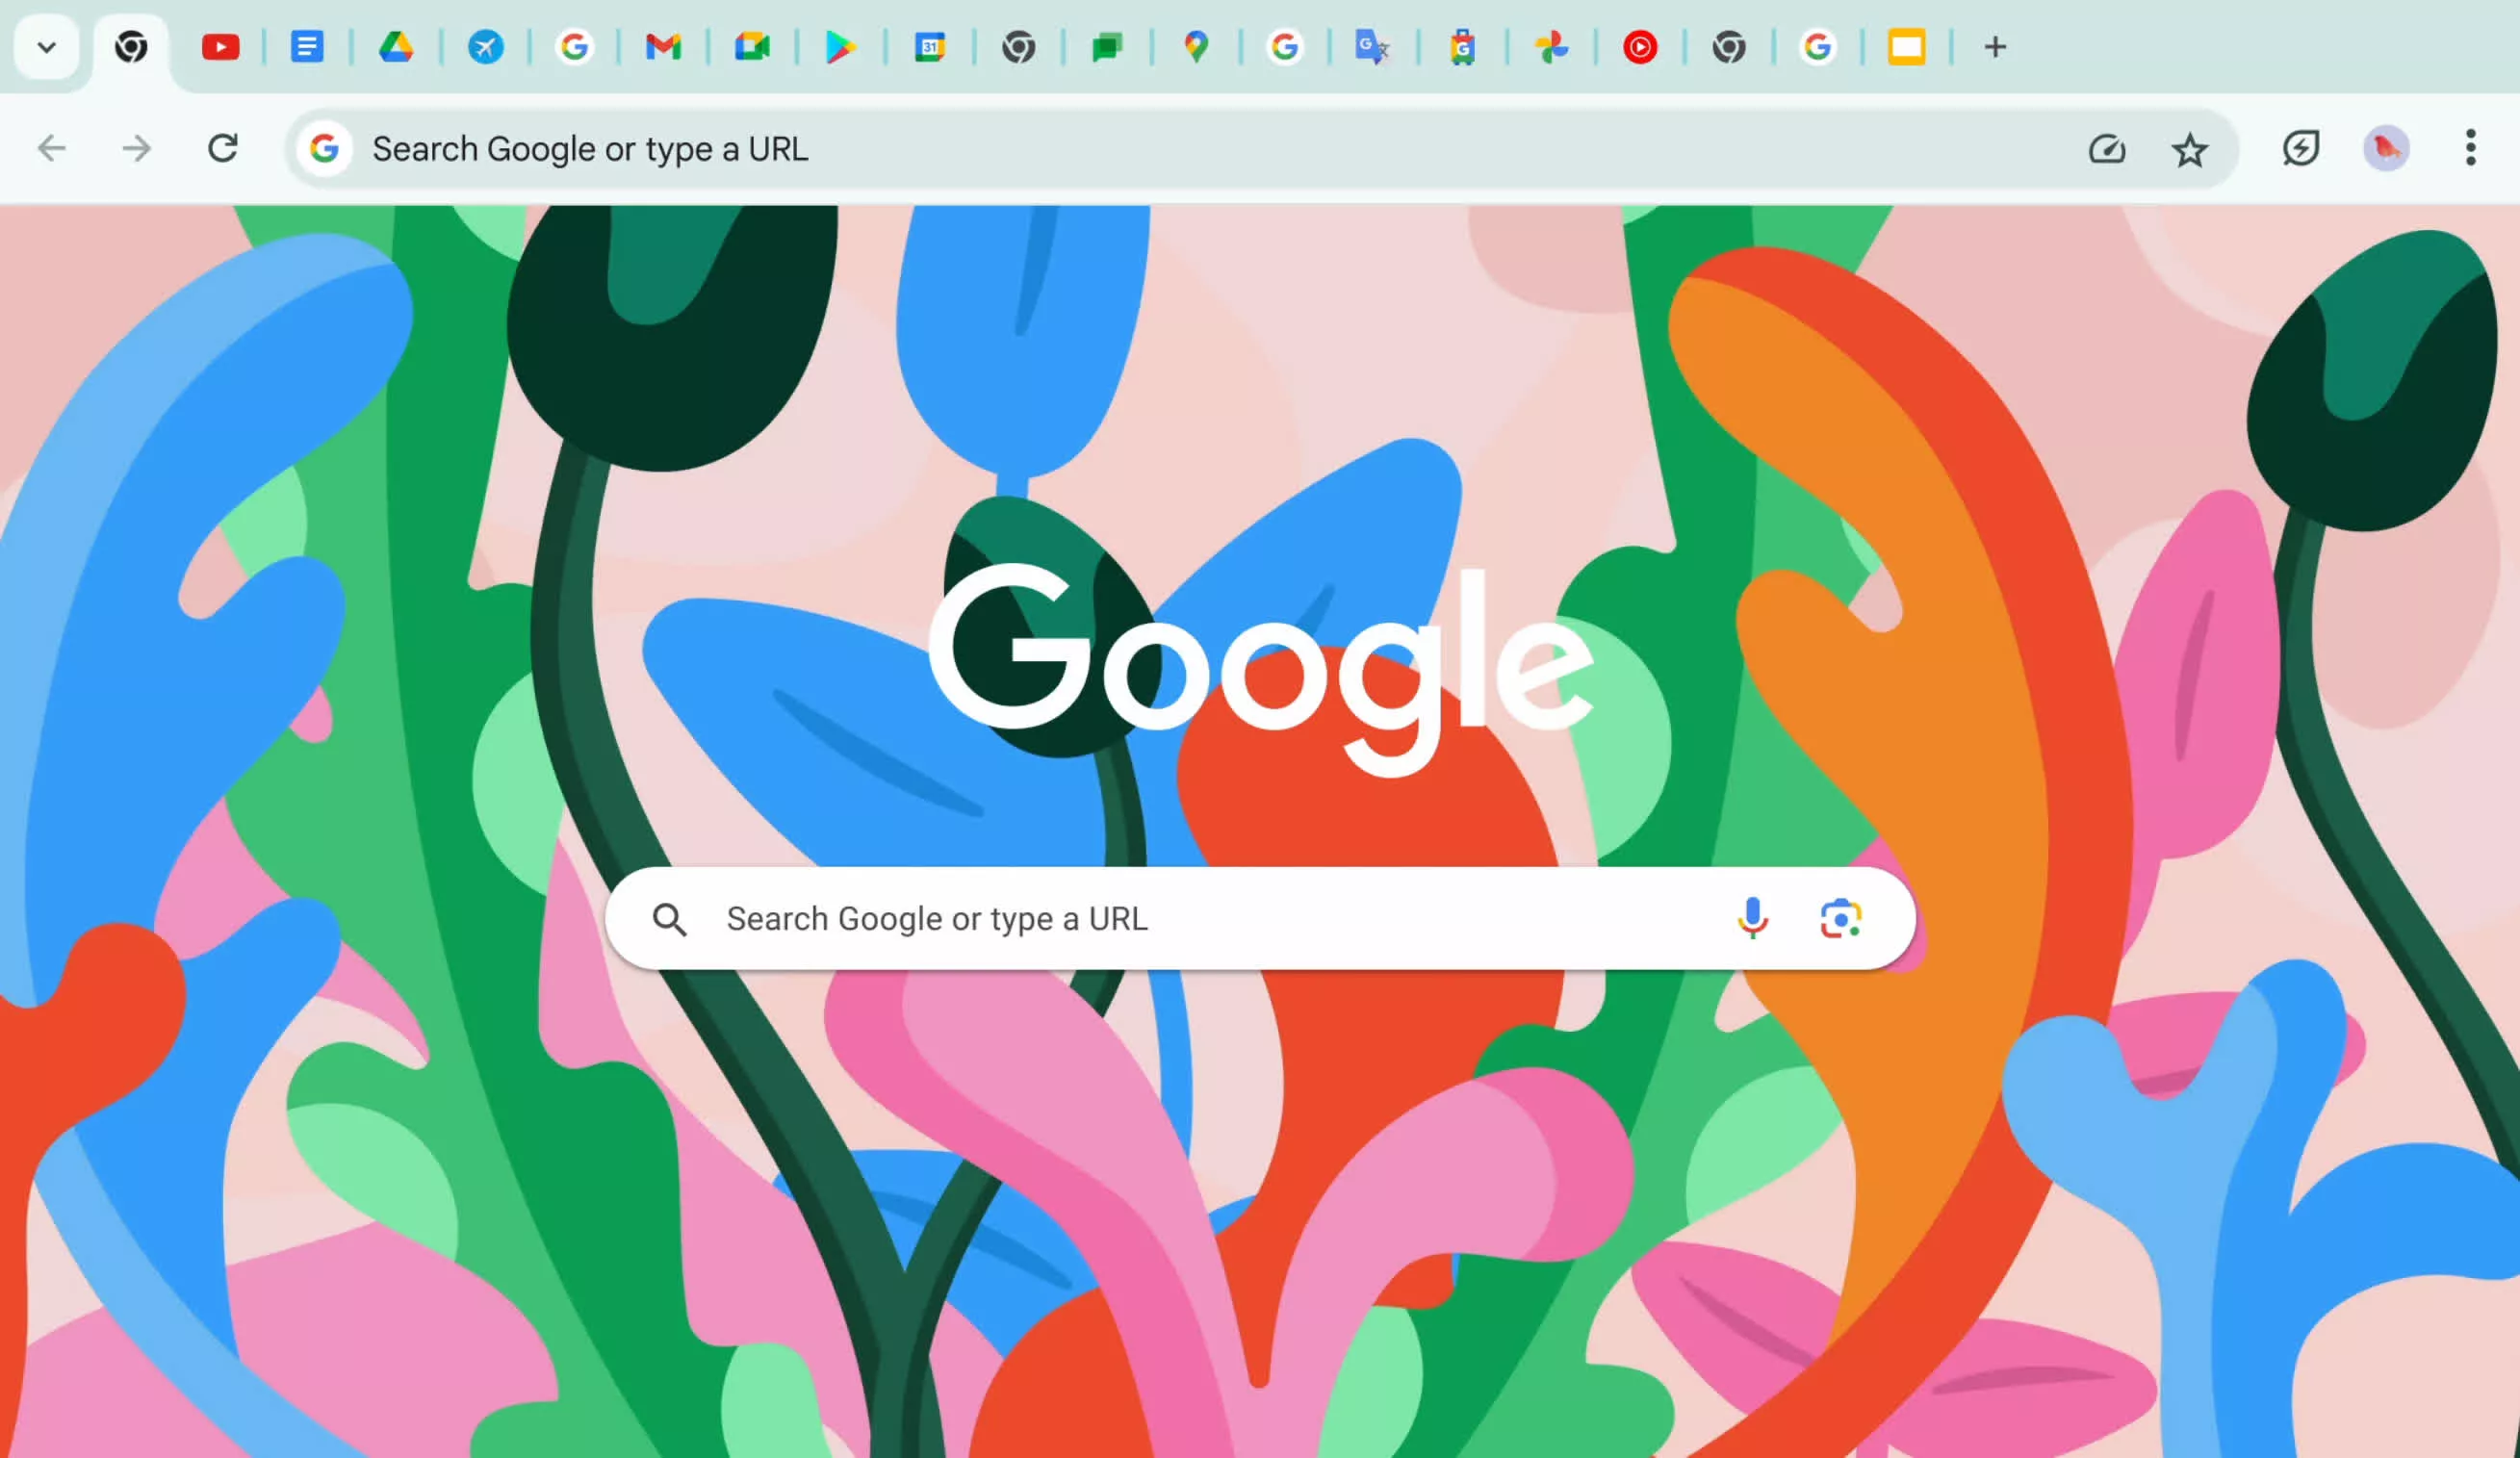The image size is (2520, 1458).
Task: Switch to the Google Meet tab
Action: (x=752, y=47)
